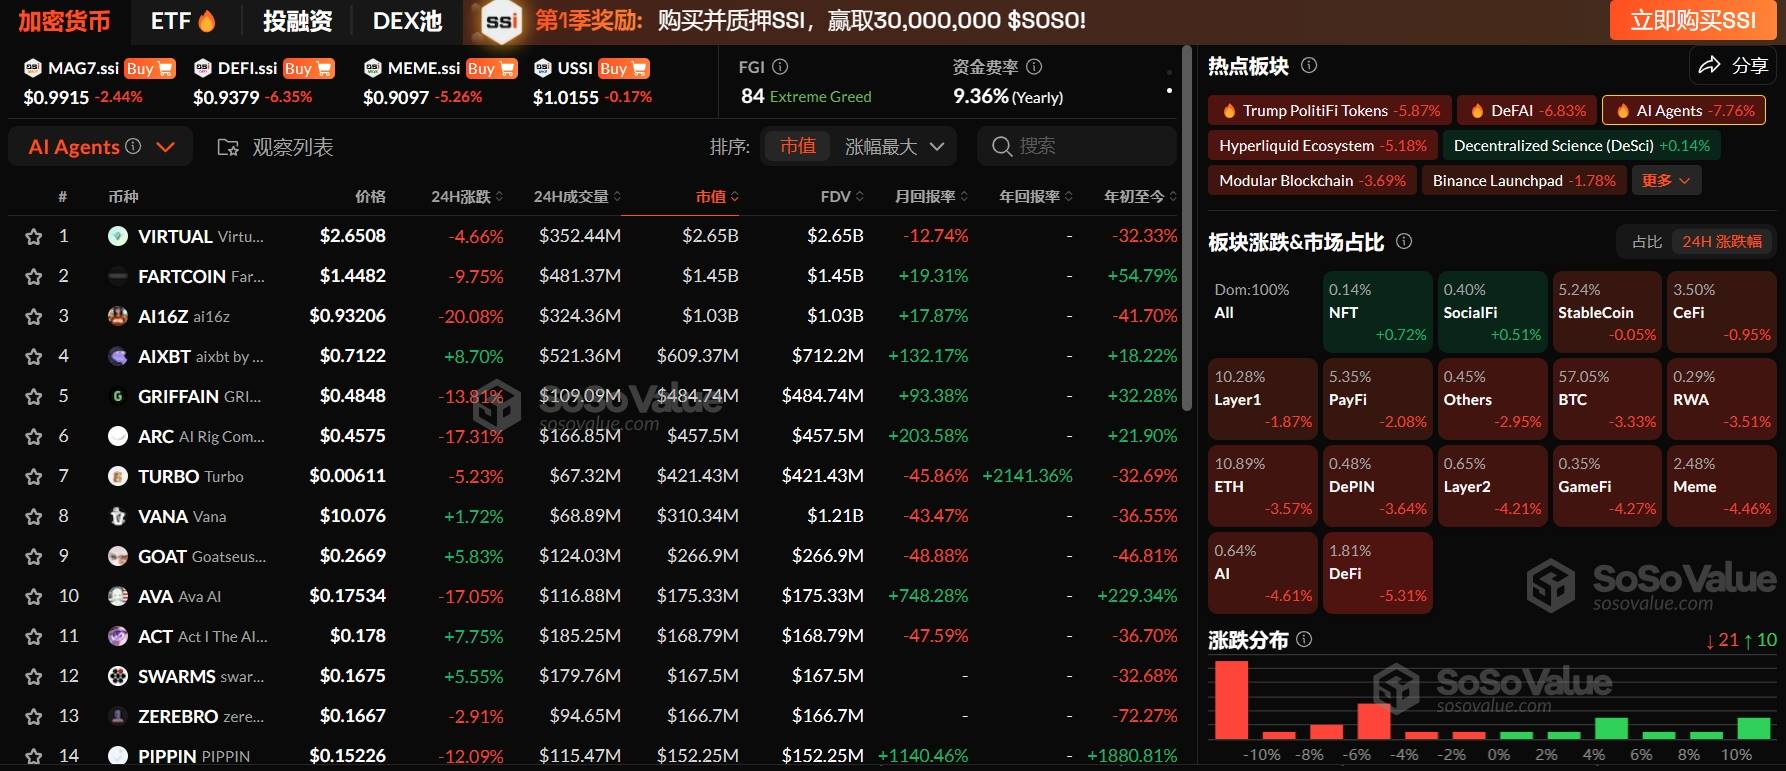
Task: Click the SSI hexagon logo in banner
Action: [x=501, y=21]
